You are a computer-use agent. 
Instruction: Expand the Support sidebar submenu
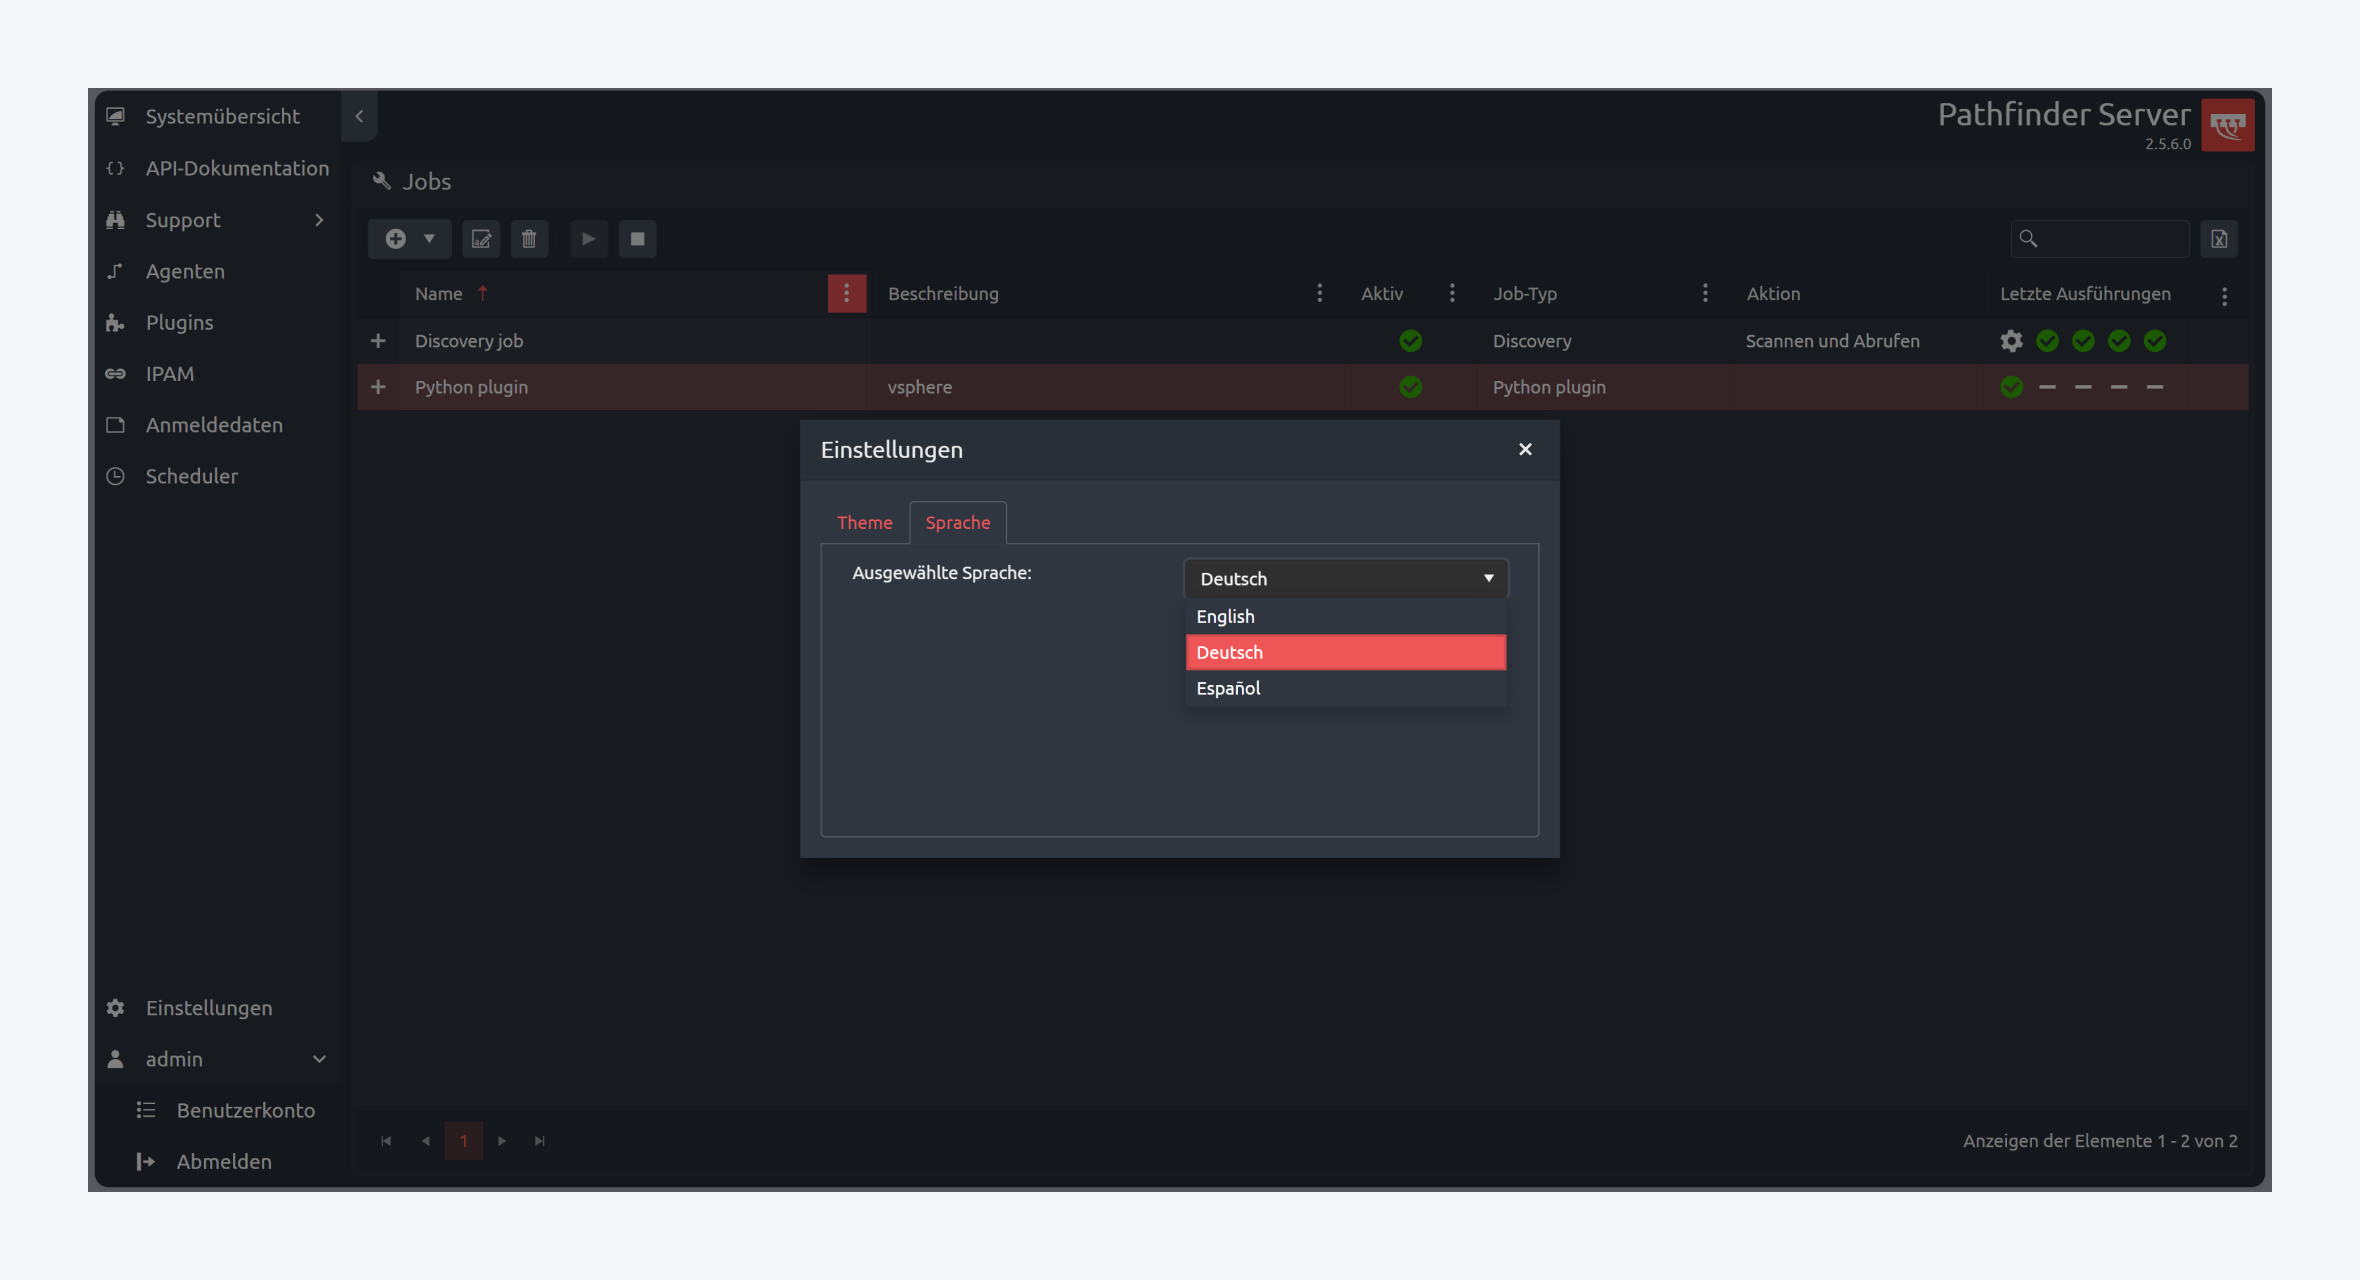coord(319,220)
